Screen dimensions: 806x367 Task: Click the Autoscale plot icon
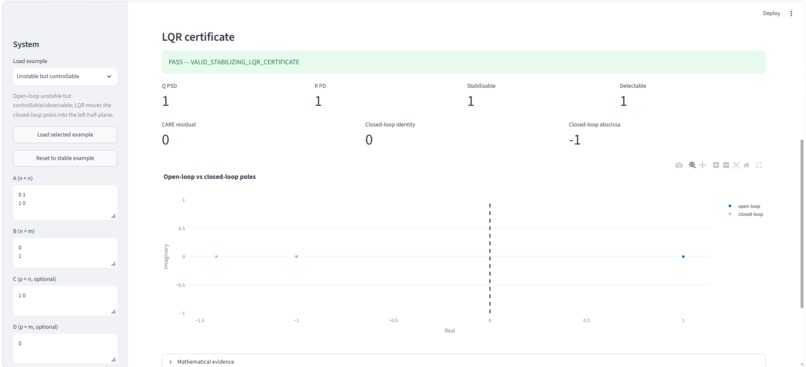pyautogui.click(x=736, y=165)
